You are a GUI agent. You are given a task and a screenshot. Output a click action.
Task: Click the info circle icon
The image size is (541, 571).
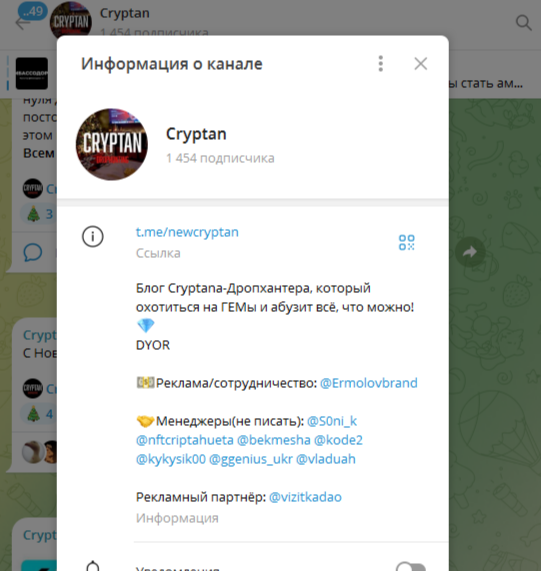coord(92,236)
